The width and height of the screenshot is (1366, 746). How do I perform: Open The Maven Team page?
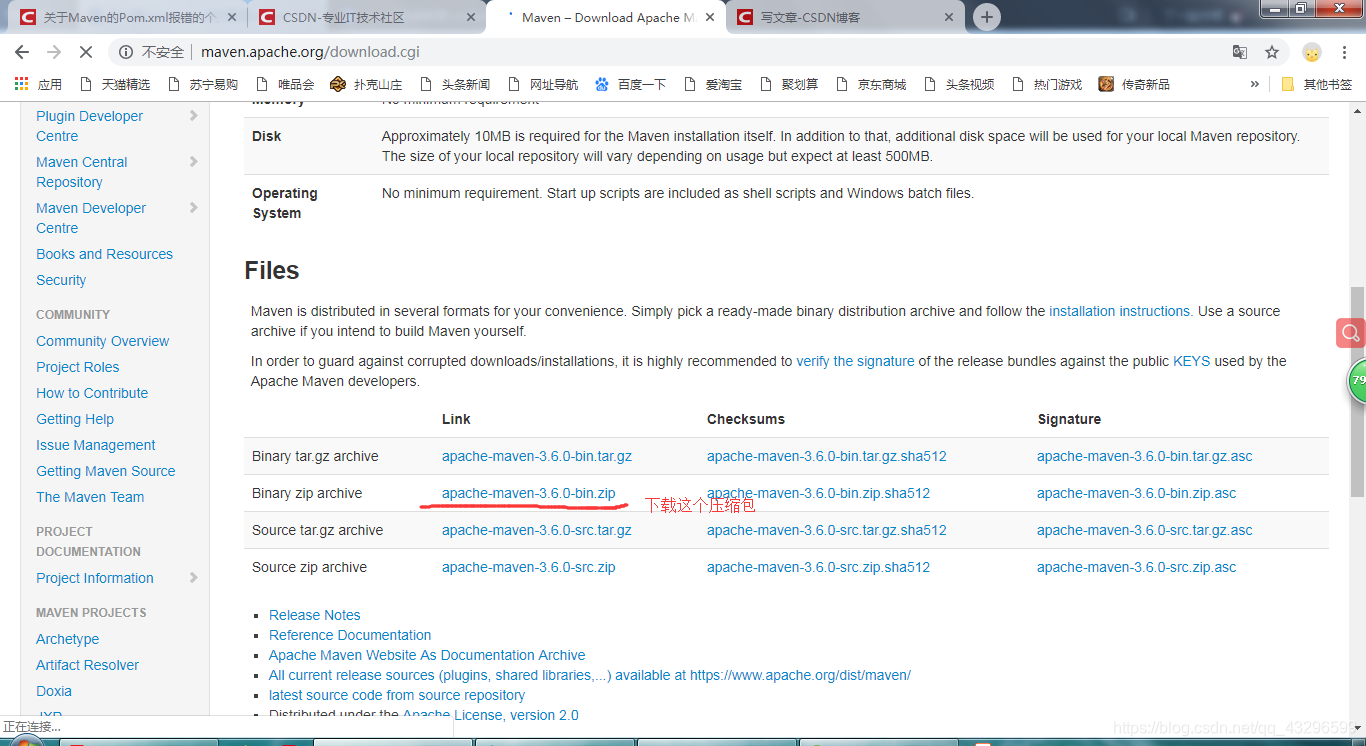tap(90, 497)
